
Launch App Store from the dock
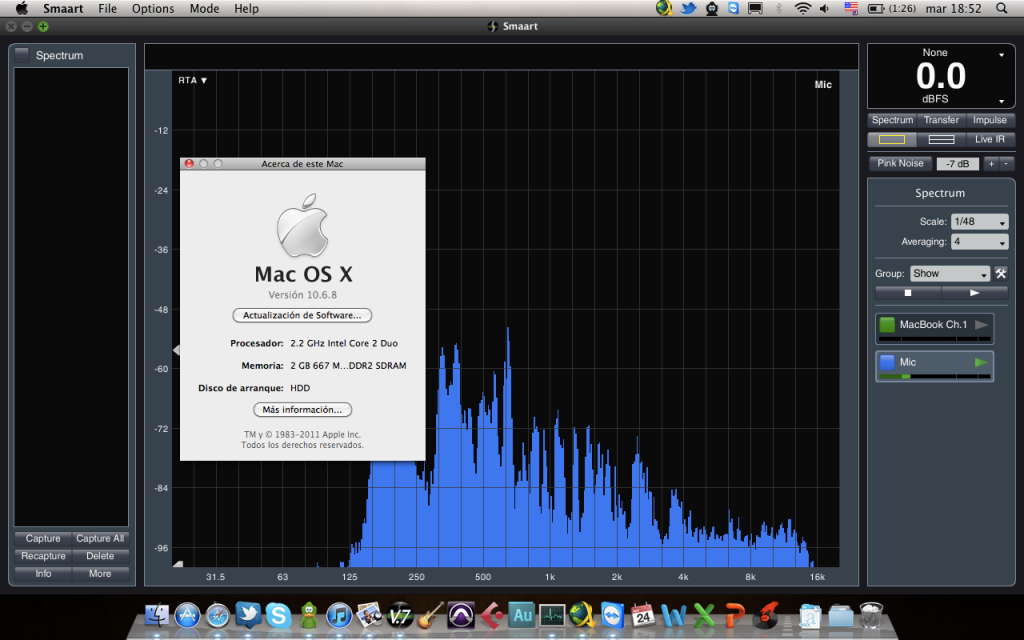pyautogui.click(x=187, y=615)
